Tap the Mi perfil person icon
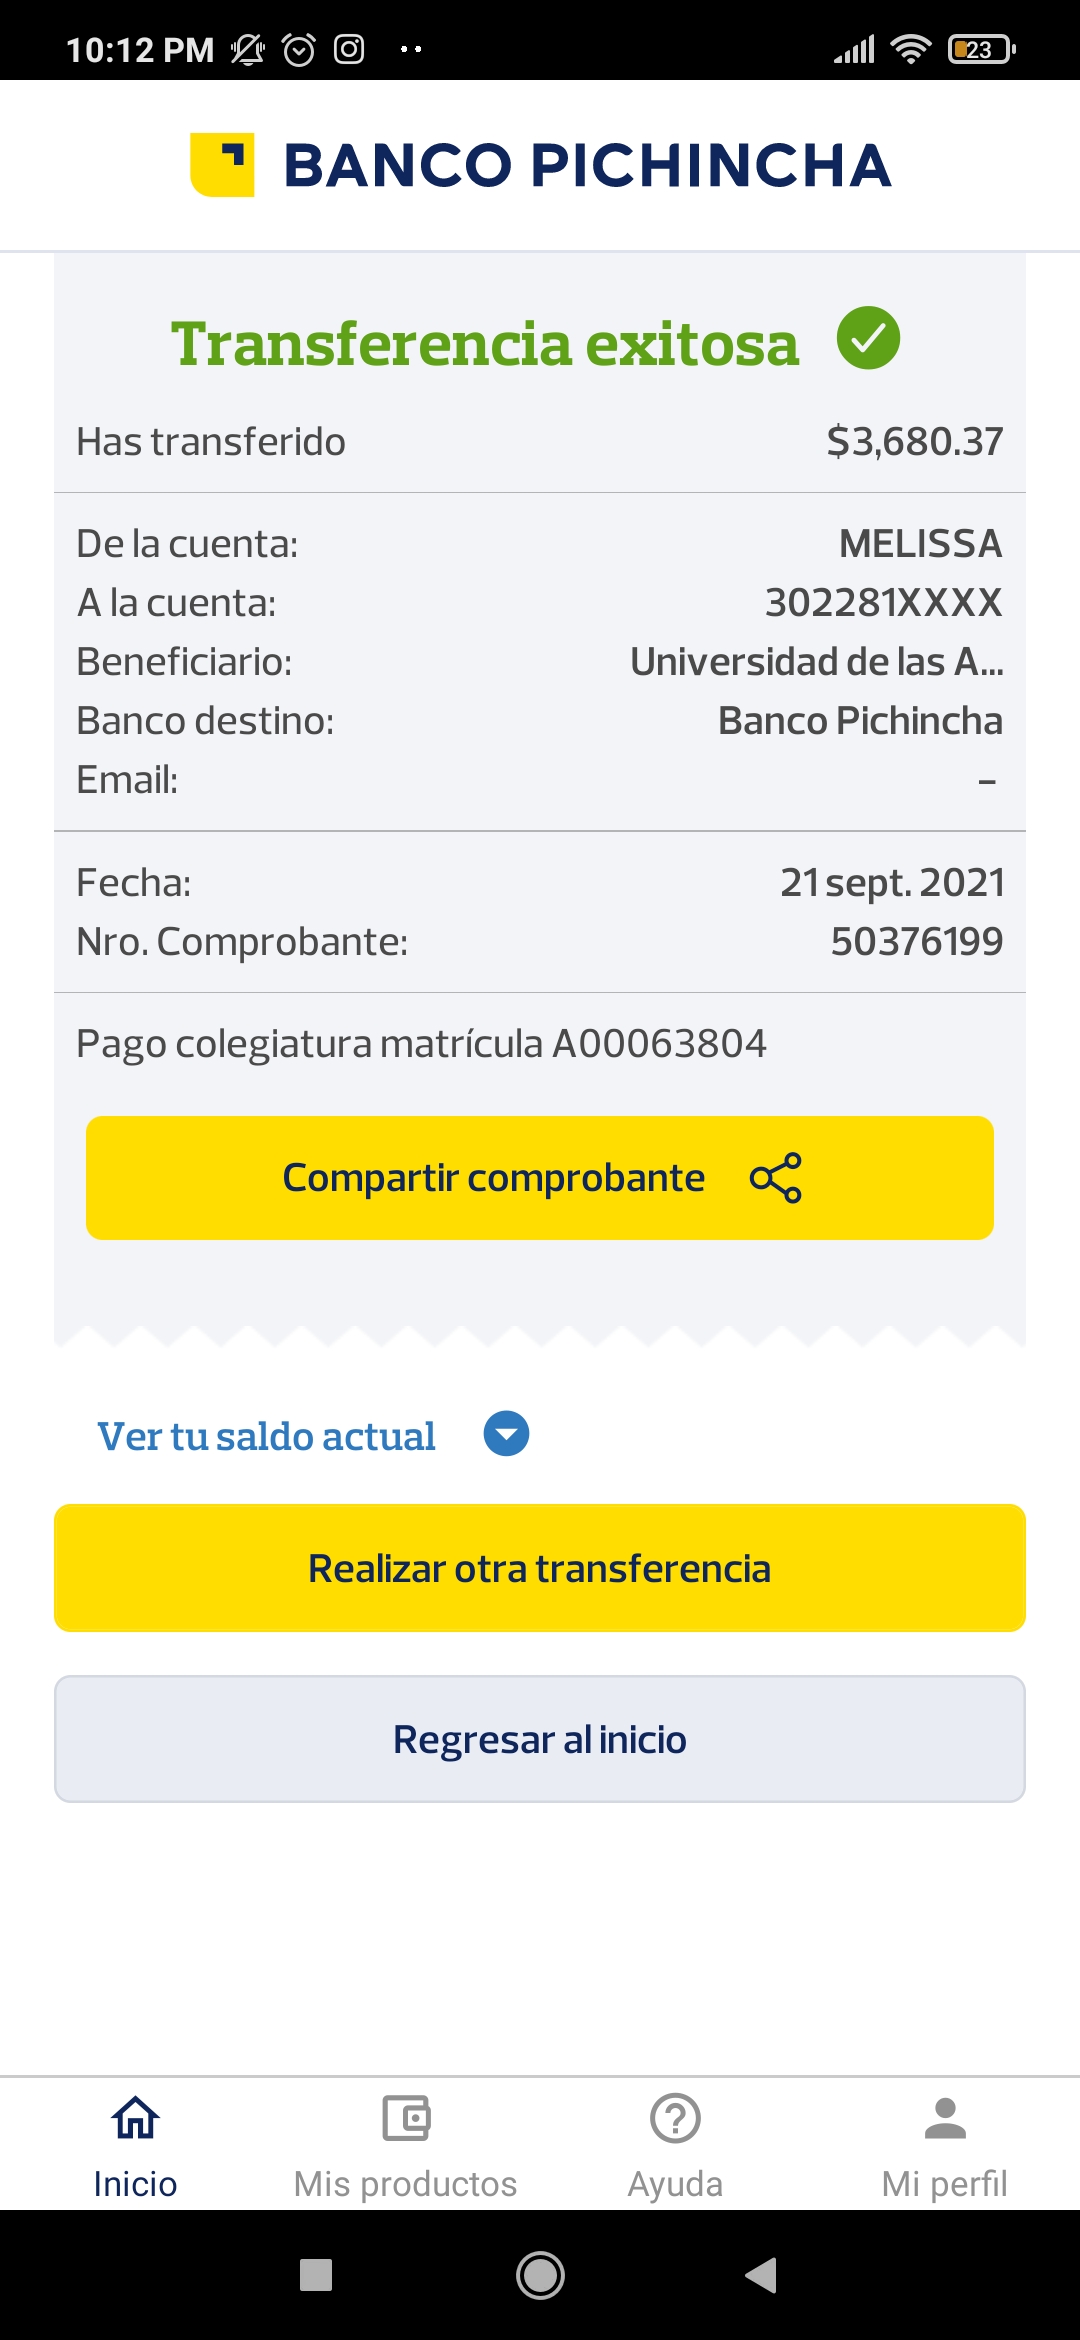 (945, 2118)
